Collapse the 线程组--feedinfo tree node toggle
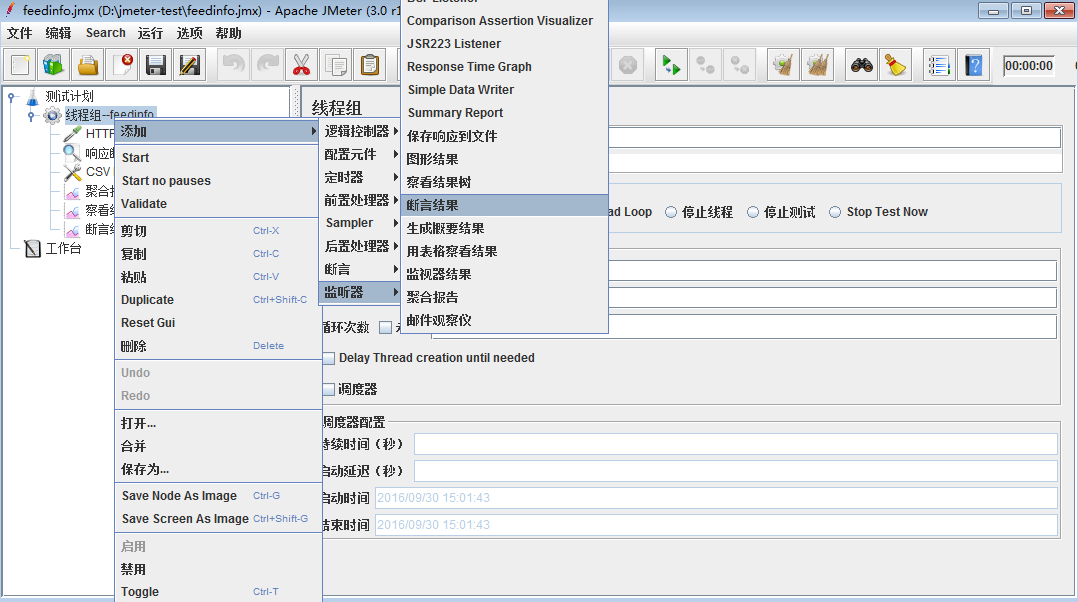 pos(31,115)
